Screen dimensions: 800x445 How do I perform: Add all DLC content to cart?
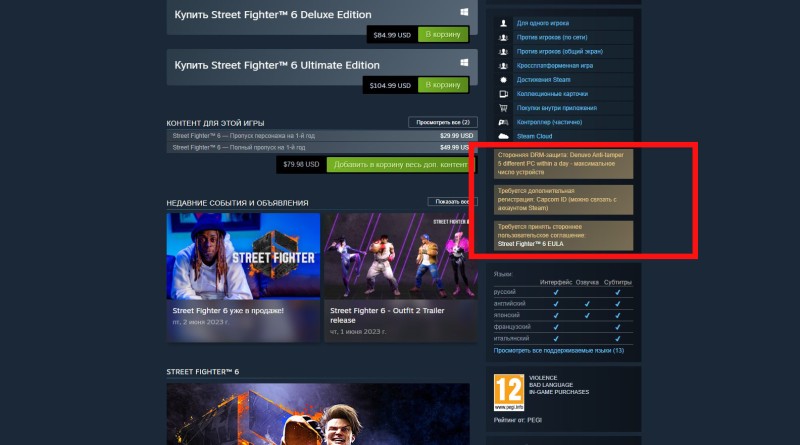click(x=401, y=164)
